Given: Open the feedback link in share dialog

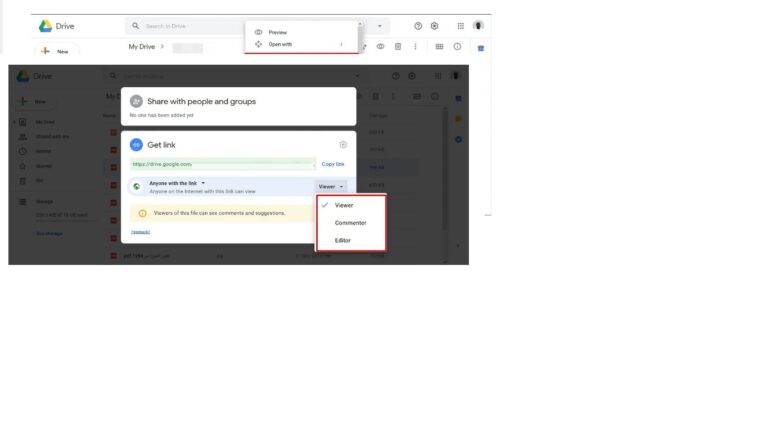Looking at the screenshot, I should click(x=141, y=232).
